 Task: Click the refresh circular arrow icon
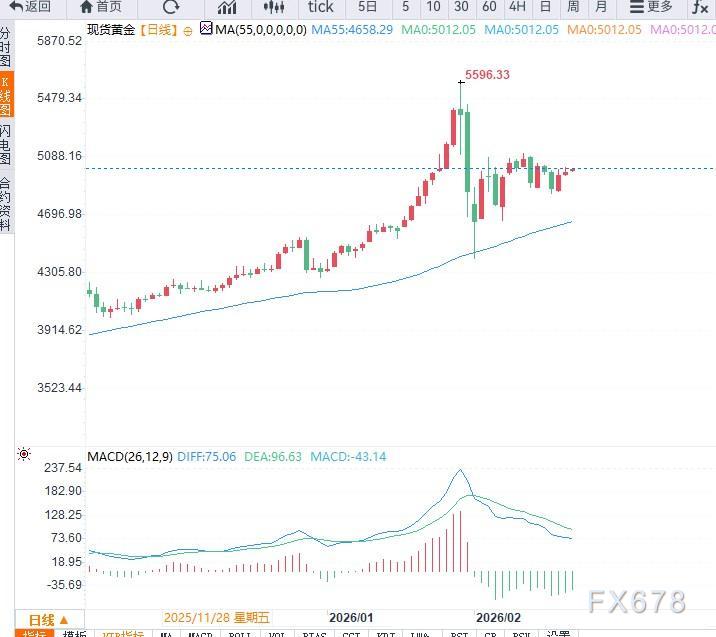(x=171, y=7)
